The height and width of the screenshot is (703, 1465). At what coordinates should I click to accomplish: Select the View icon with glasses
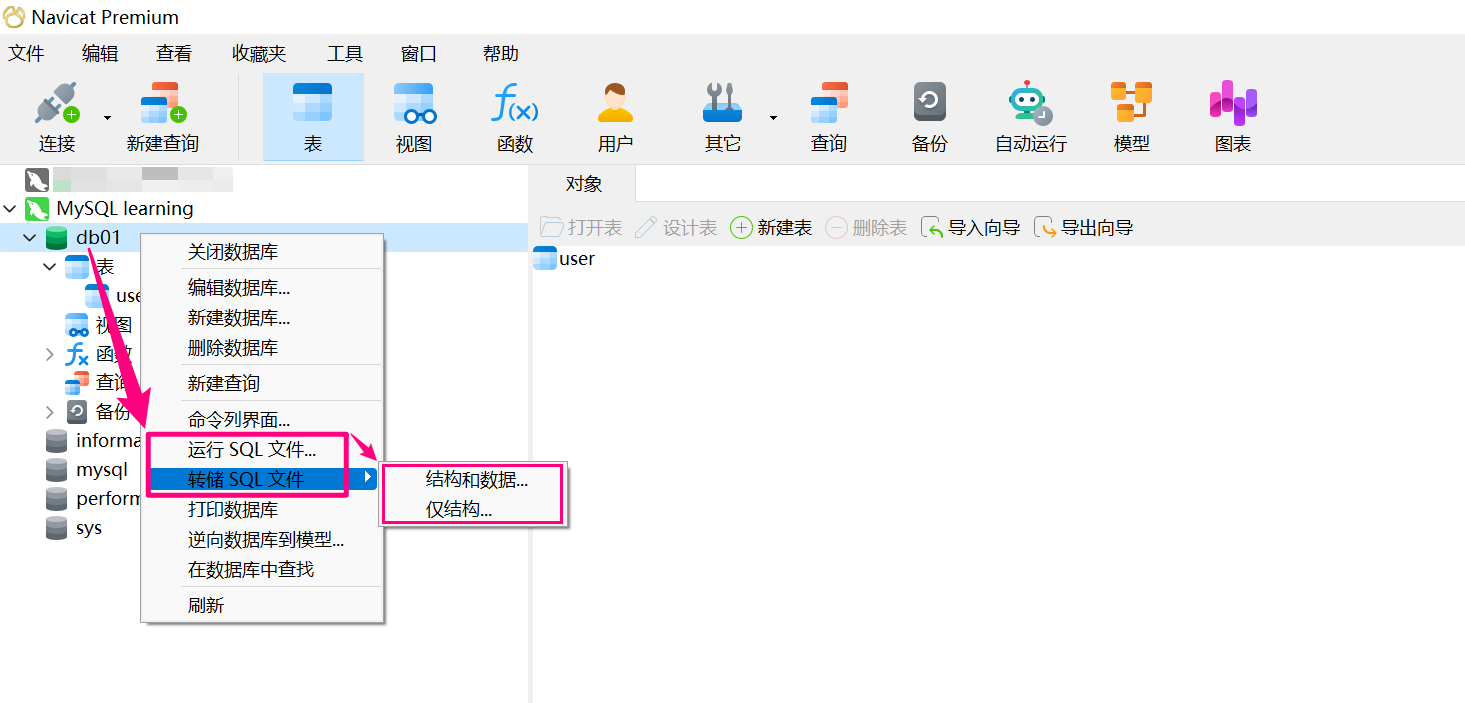pos(413,105)
